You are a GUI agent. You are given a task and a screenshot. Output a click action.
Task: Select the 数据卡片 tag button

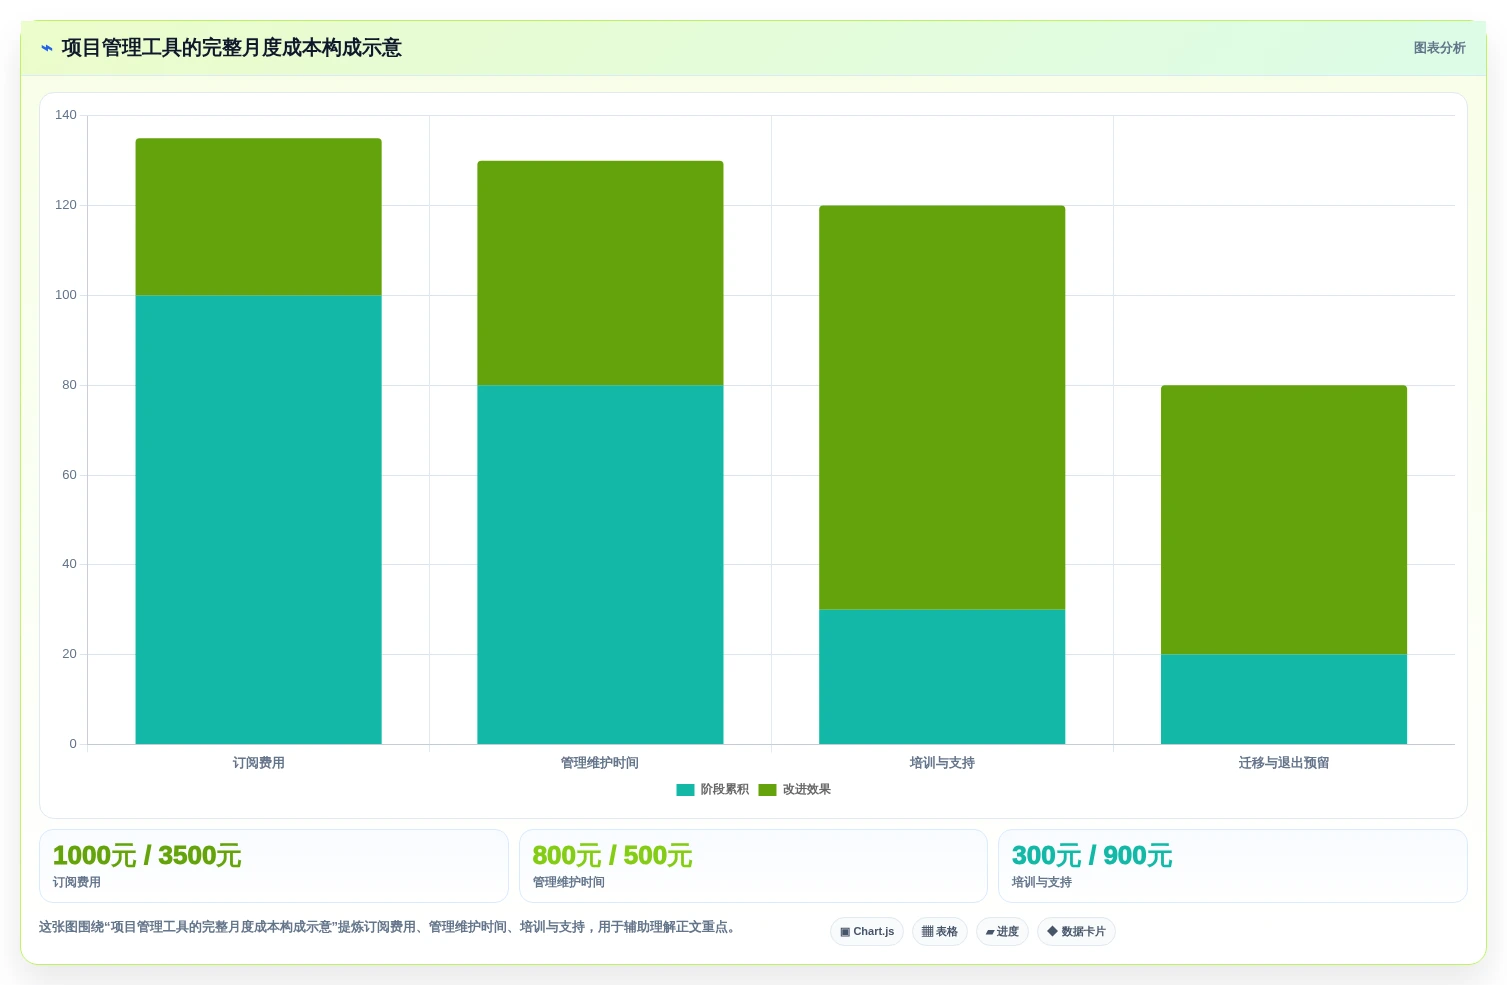tap(1076, 932)
